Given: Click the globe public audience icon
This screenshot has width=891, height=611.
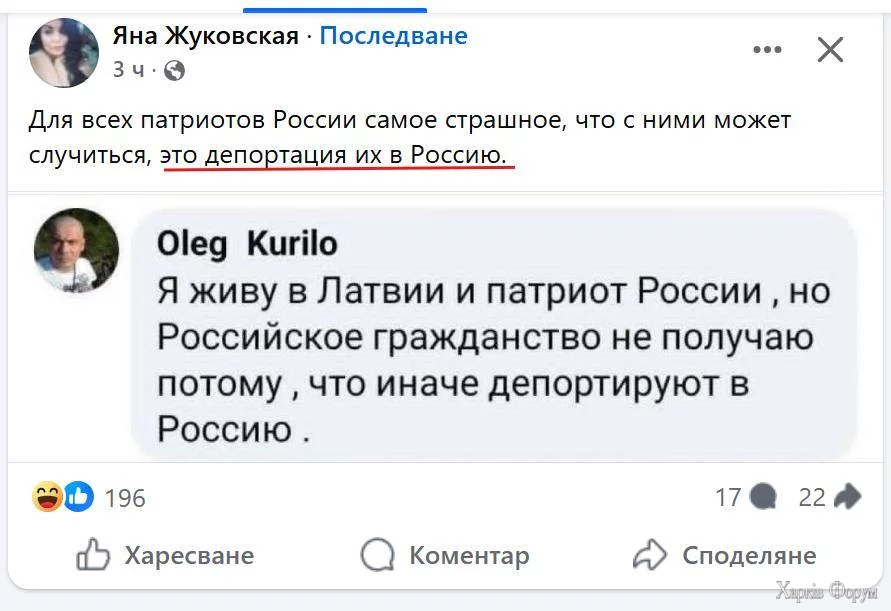Looking at the screenshot, I should point(174,70).
